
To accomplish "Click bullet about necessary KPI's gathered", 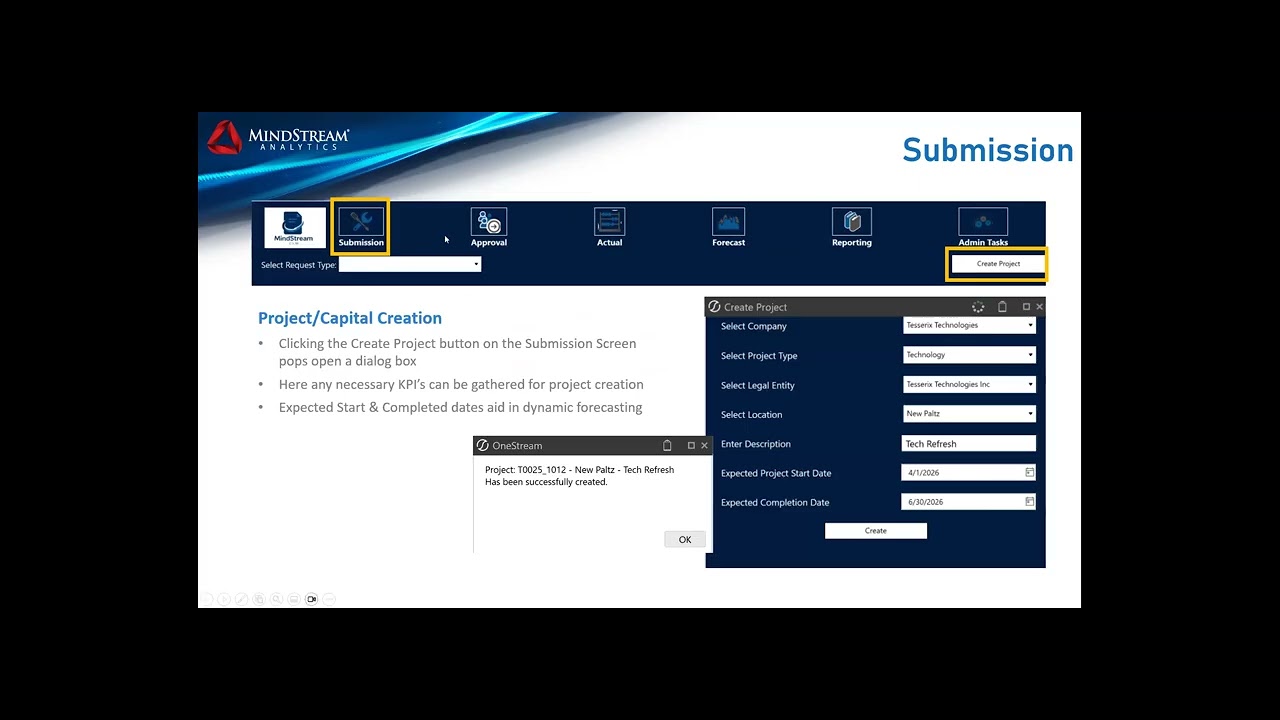I will [x=461, y=384].
